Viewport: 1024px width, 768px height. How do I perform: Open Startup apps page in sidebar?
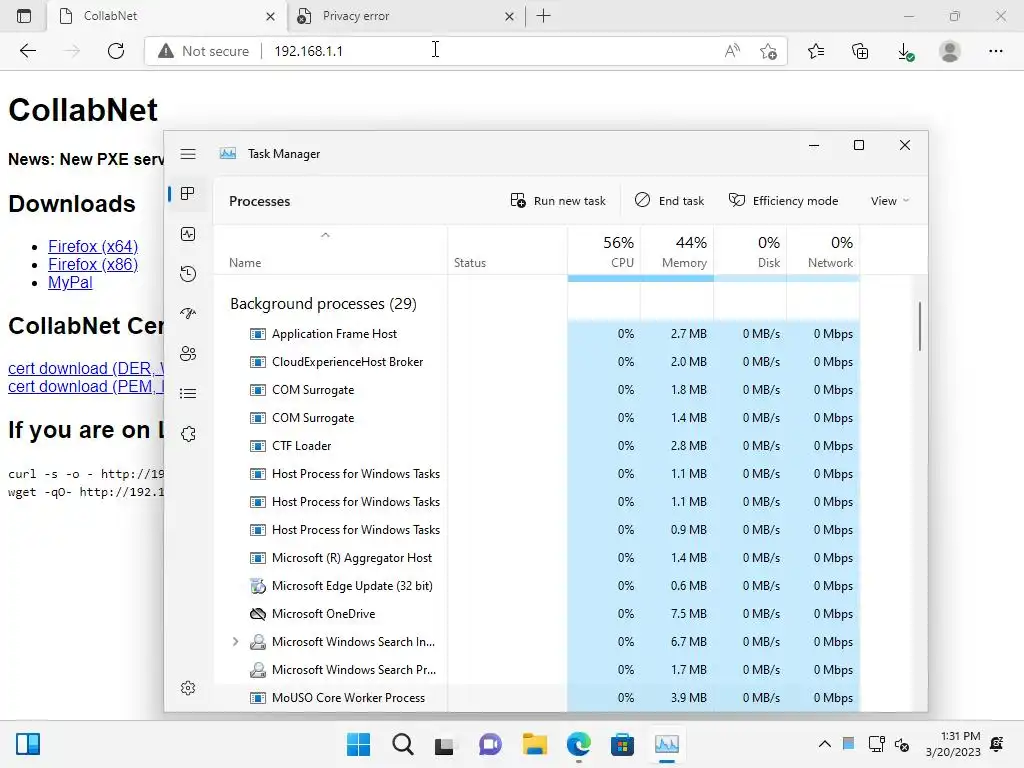[x=188, y=313]
